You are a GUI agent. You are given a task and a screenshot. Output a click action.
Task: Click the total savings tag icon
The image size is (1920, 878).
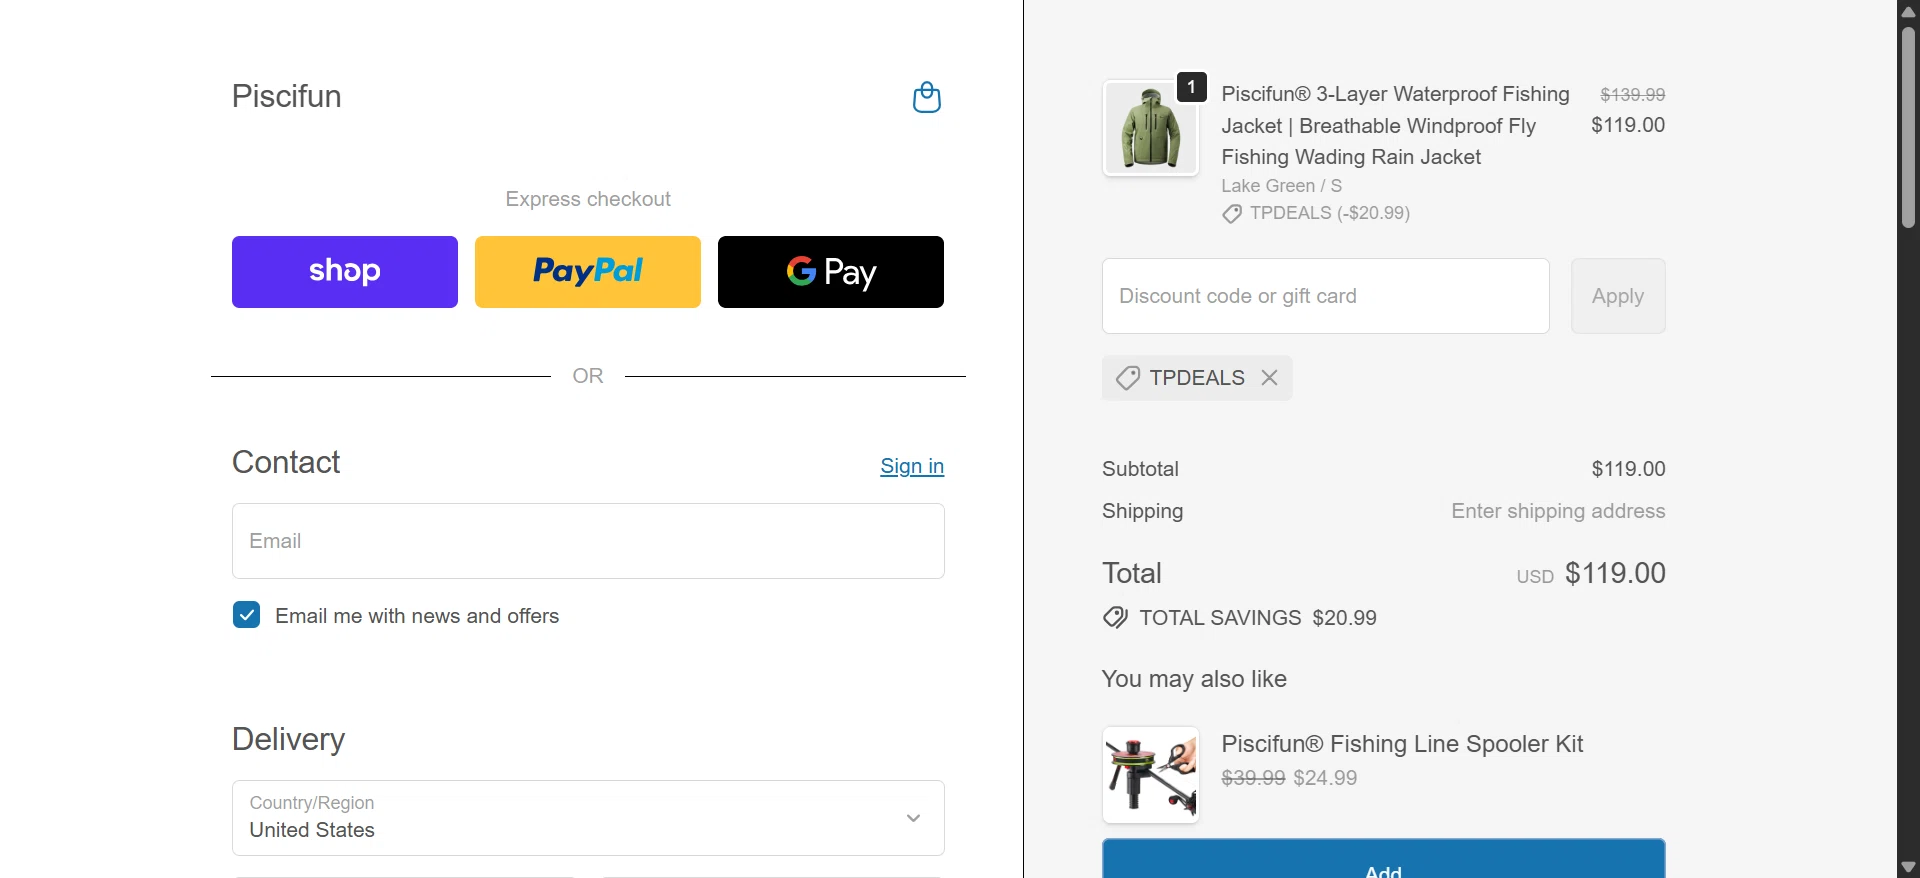coord(1115,618)
